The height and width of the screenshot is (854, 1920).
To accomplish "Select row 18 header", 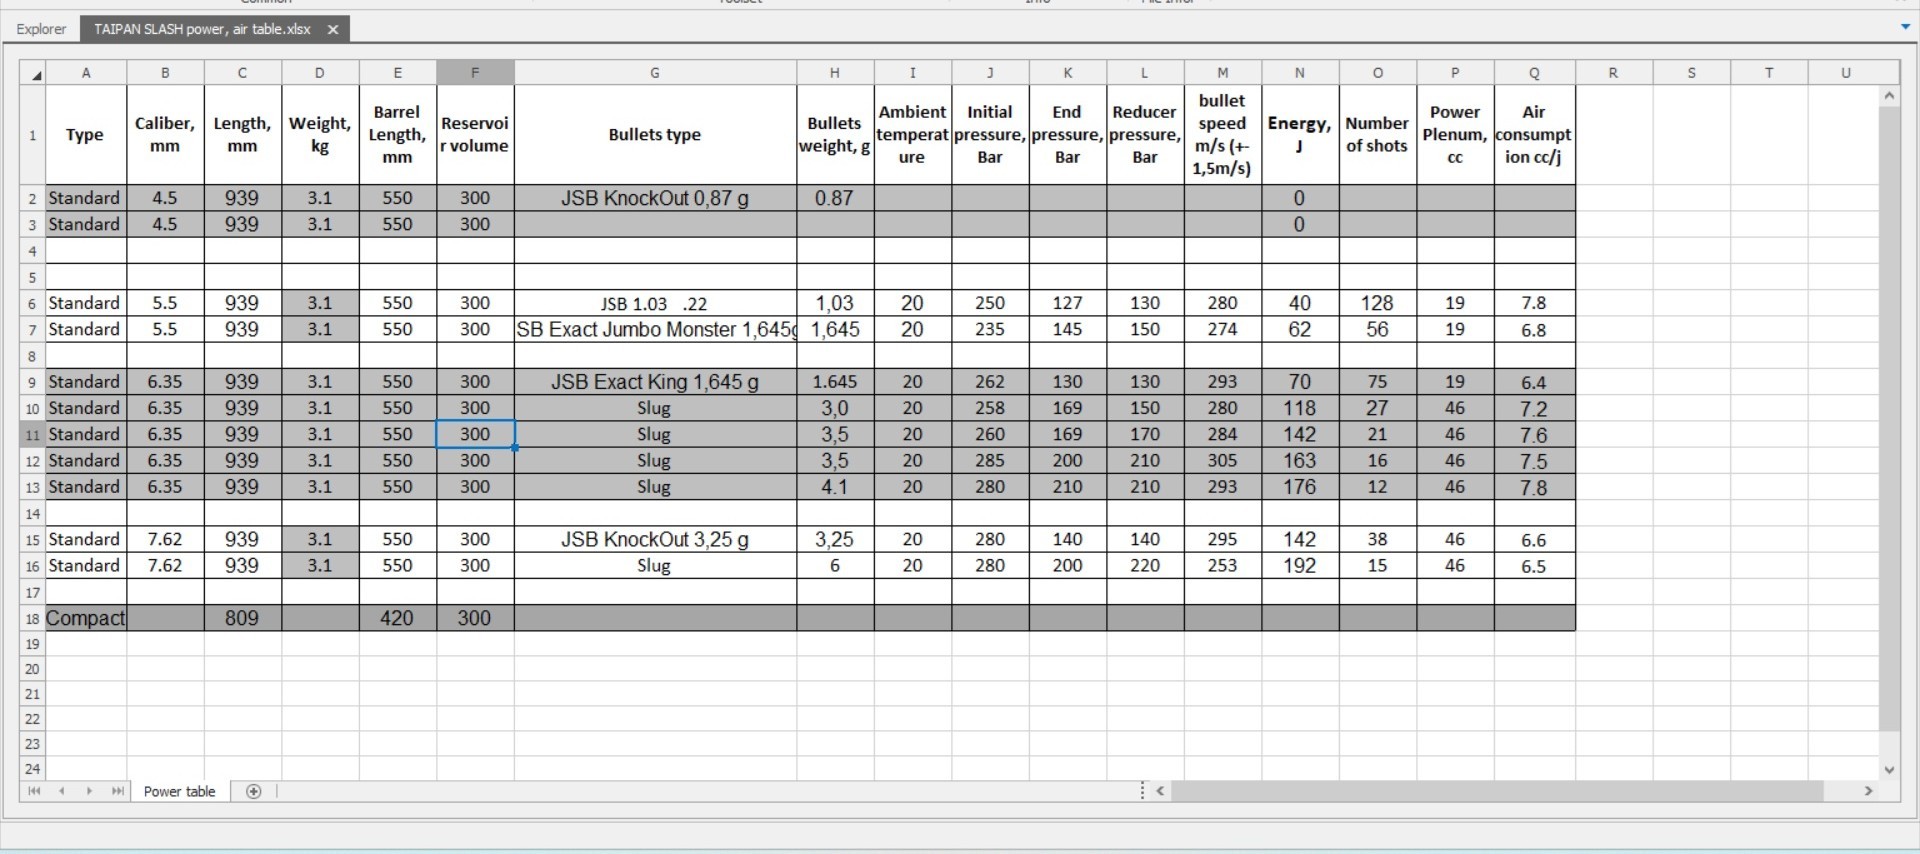I will [x=33, y=618].
